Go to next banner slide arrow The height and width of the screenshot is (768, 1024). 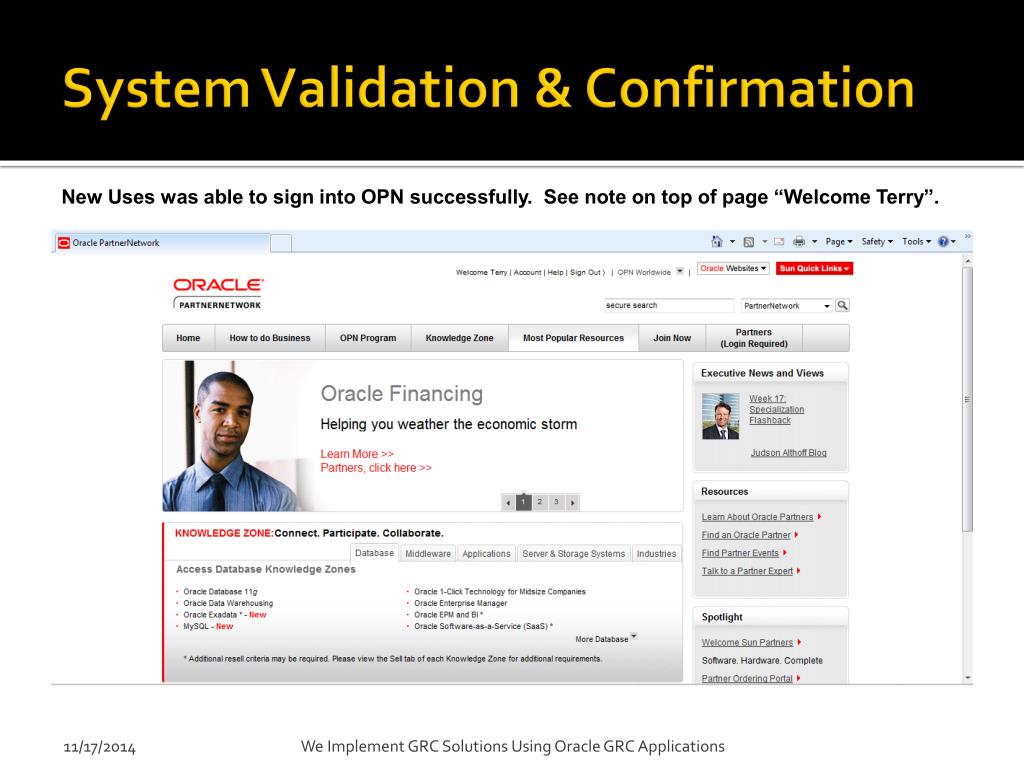(x=573, y=502)
